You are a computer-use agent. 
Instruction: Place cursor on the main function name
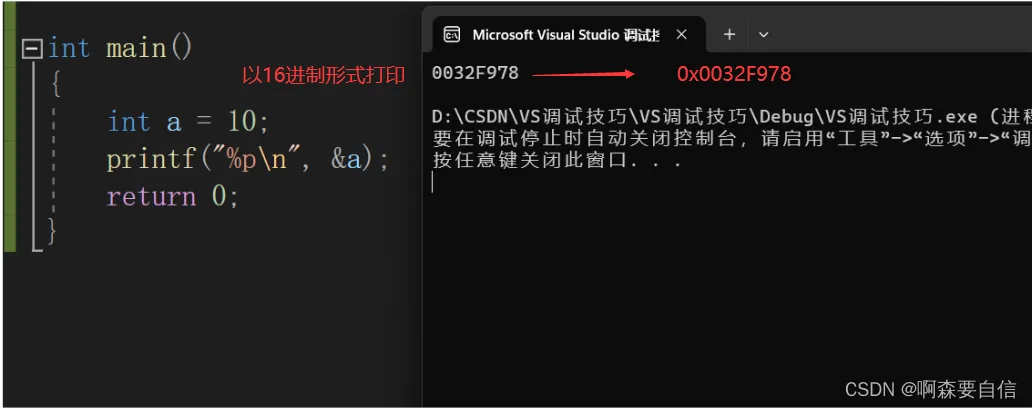tap(138, 47)
